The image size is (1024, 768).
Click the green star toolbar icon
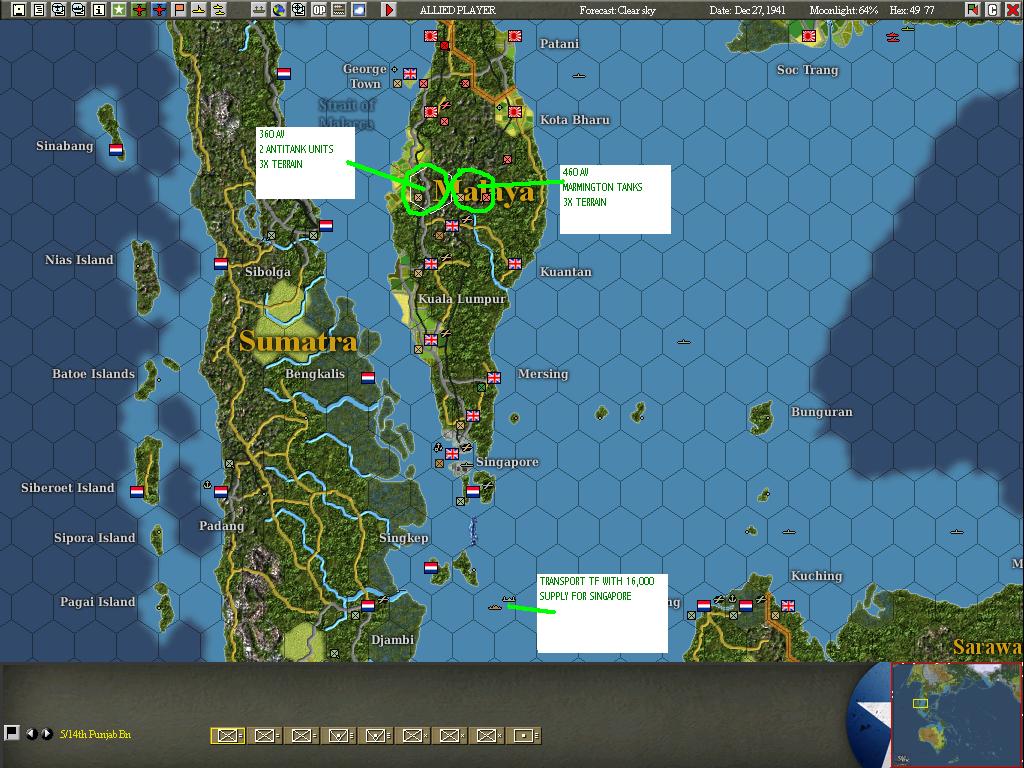pos(118,10)
